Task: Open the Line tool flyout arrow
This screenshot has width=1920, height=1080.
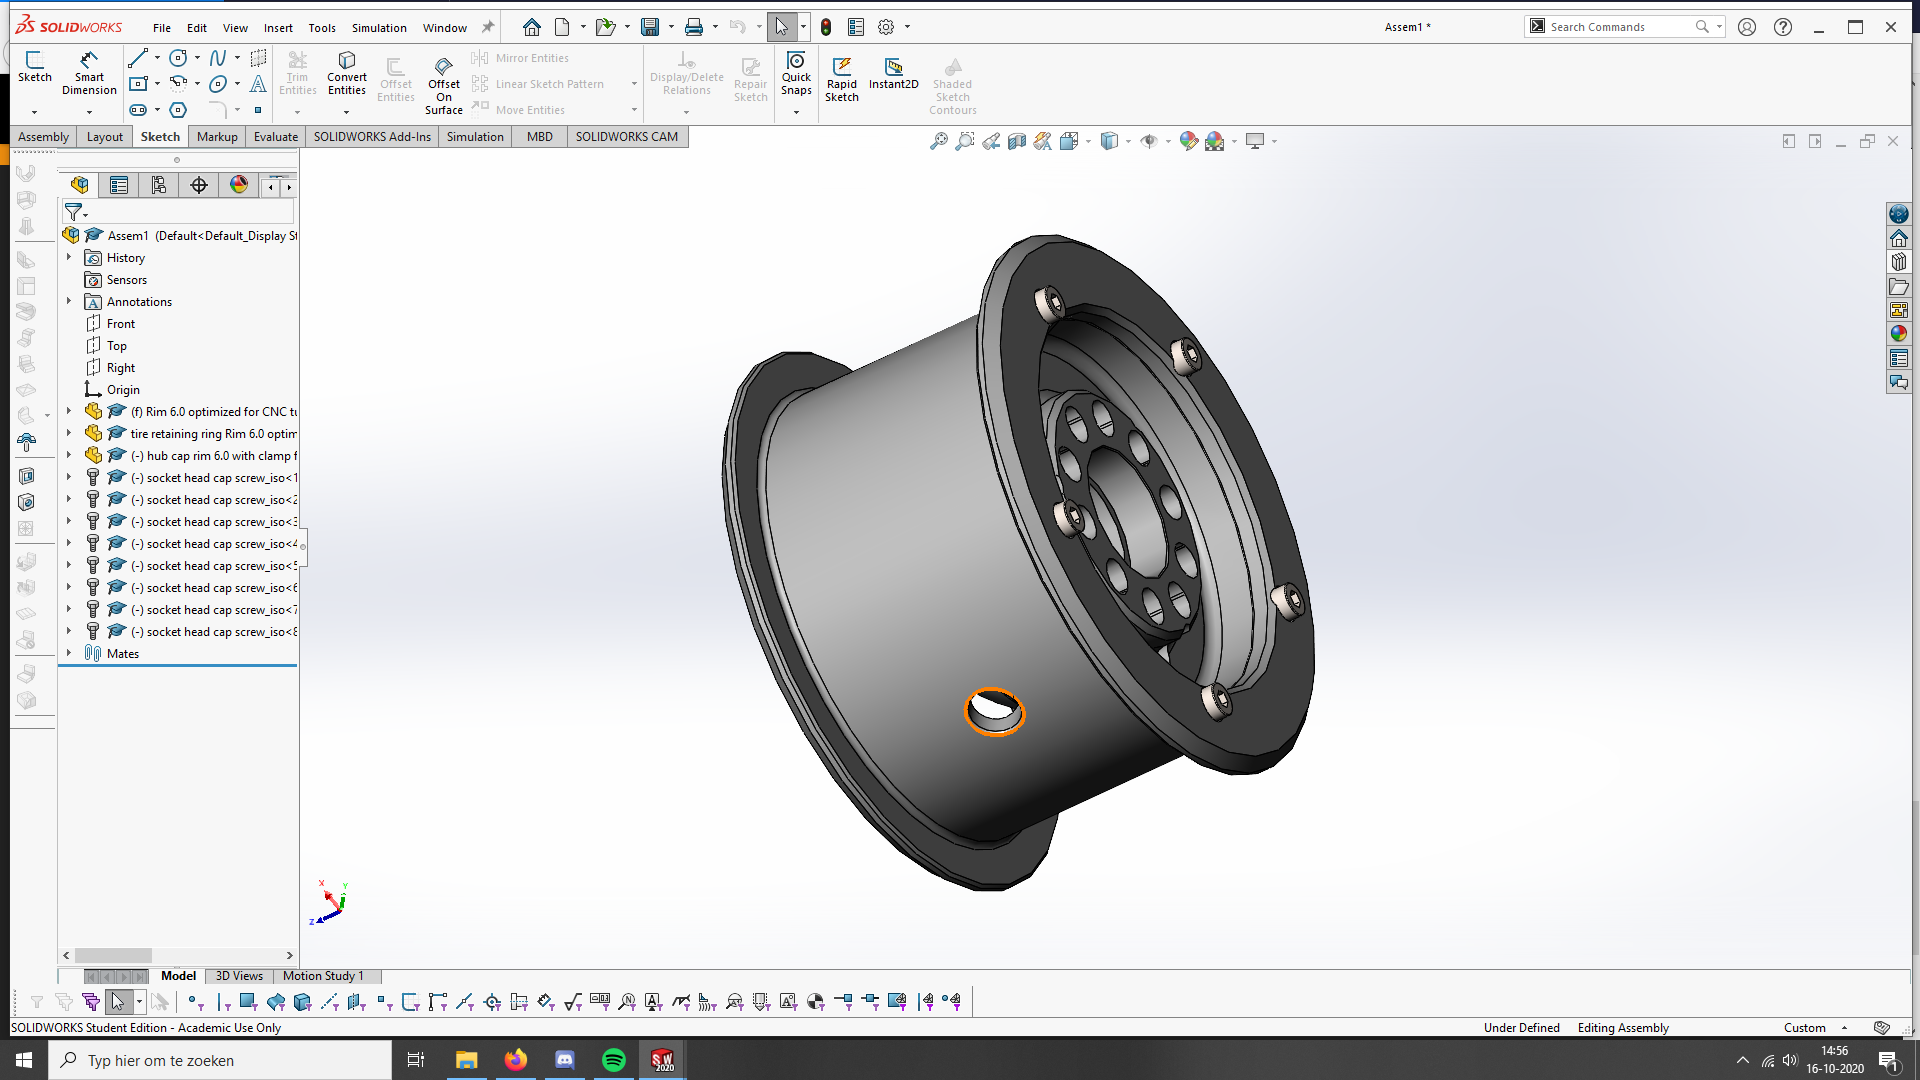Action: (x=157, y=58)
